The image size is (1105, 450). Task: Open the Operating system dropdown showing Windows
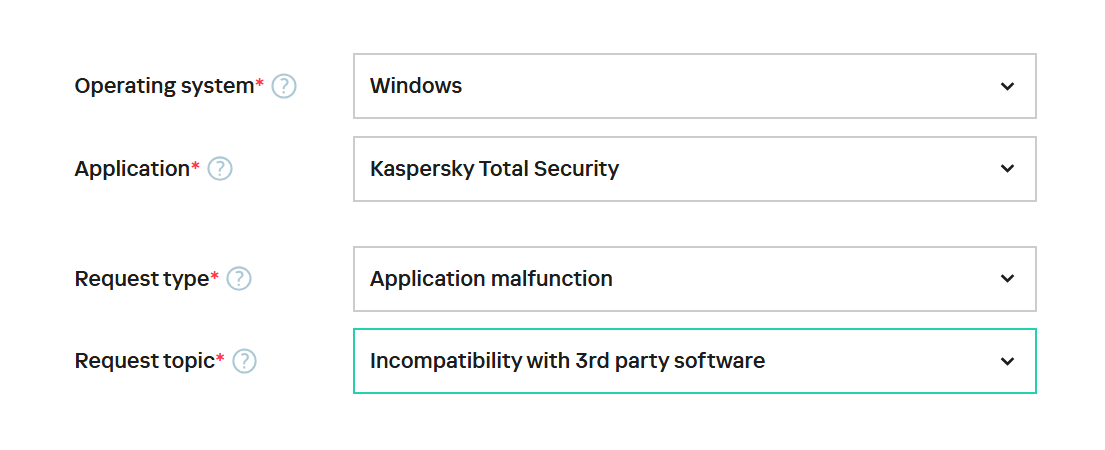pyautogui.click(x=680, y=86)
